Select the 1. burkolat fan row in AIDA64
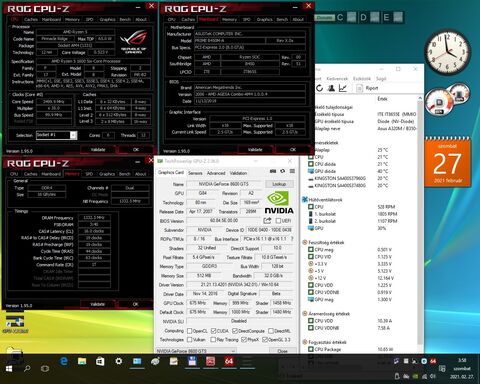 (353, 214)
